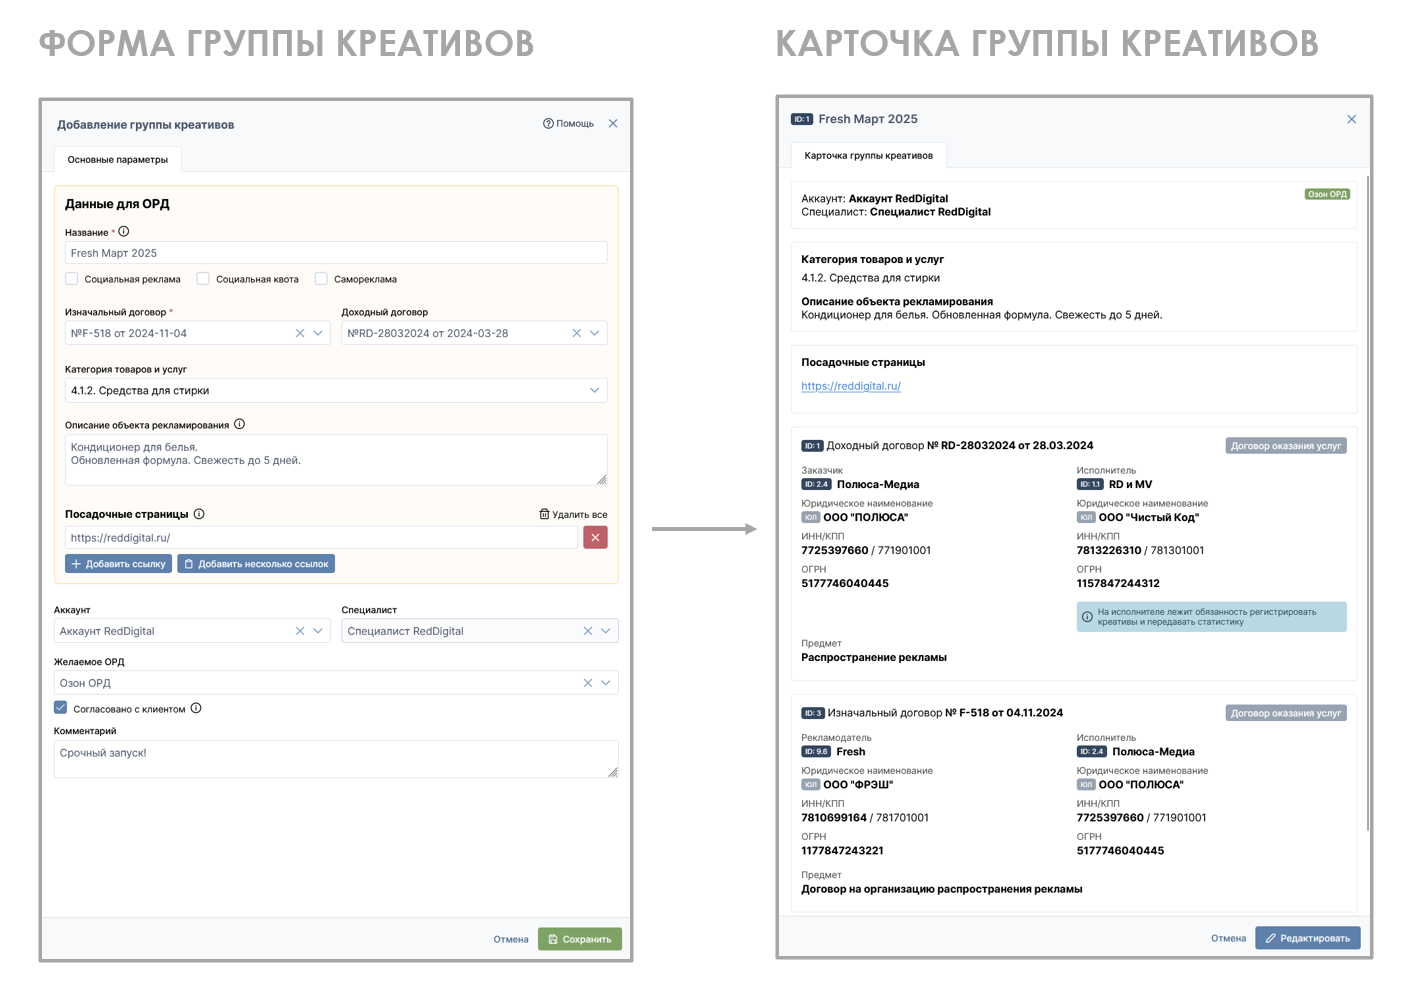The width and height of the screenshot is (1417, 994).
Task: Enable the Социальная реклама checkbox
Action: (x=72, y=279)
